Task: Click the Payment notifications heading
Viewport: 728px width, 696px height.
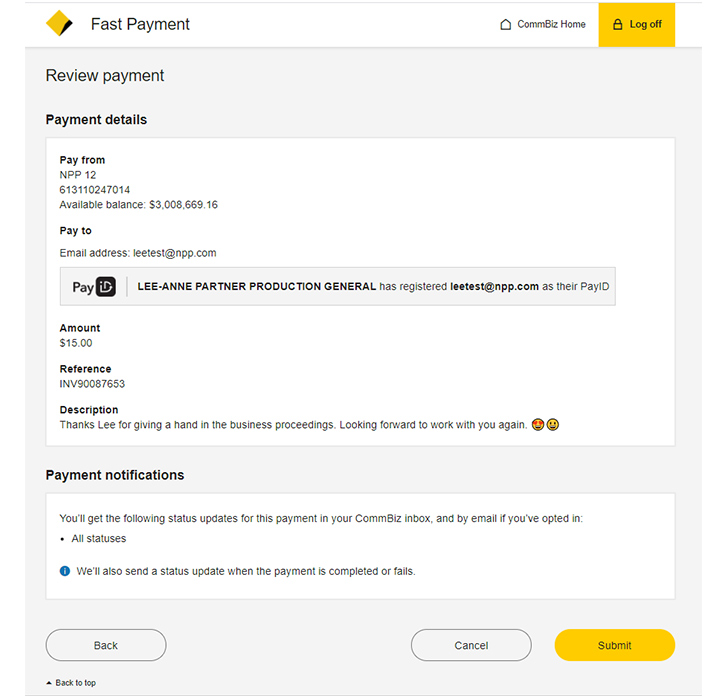Action: [x=115, y=475]
